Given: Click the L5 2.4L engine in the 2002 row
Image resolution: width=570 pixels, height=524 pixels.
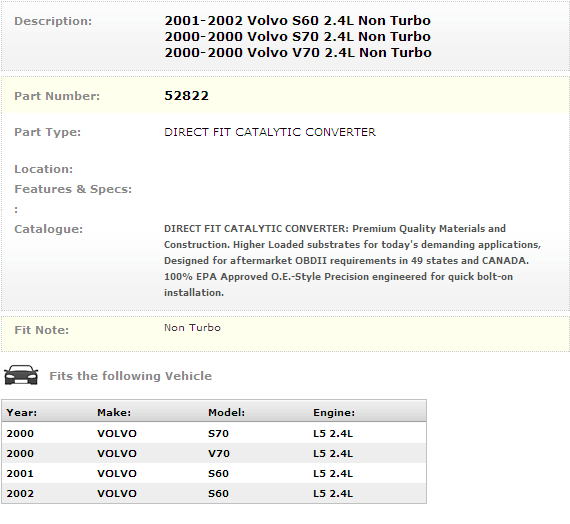Looking at the screenshot, I should (x=333, y=493).
